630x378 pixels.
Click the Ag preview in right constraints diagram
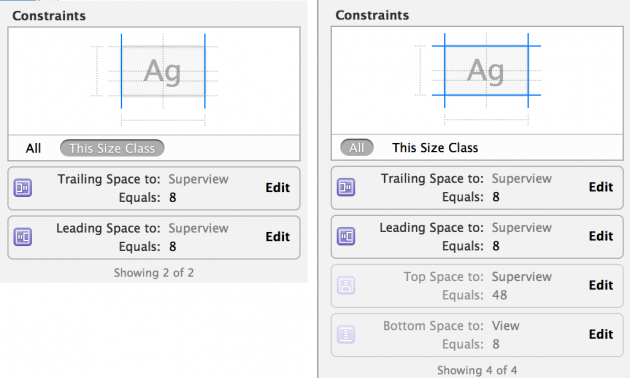485,71
